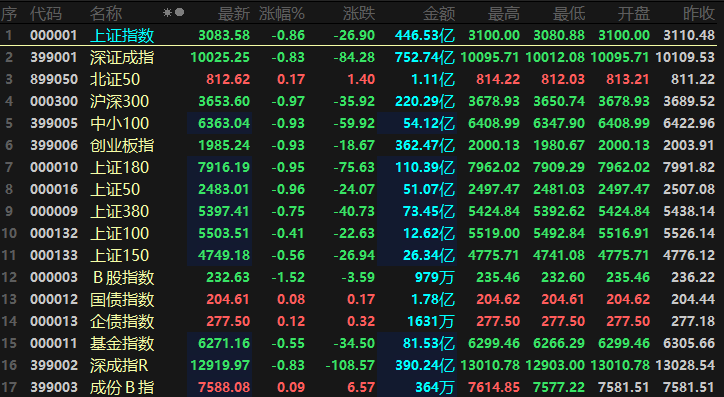
Task: Click percent change -1.52
Action: pyautogui.click(x=288, y=277)
